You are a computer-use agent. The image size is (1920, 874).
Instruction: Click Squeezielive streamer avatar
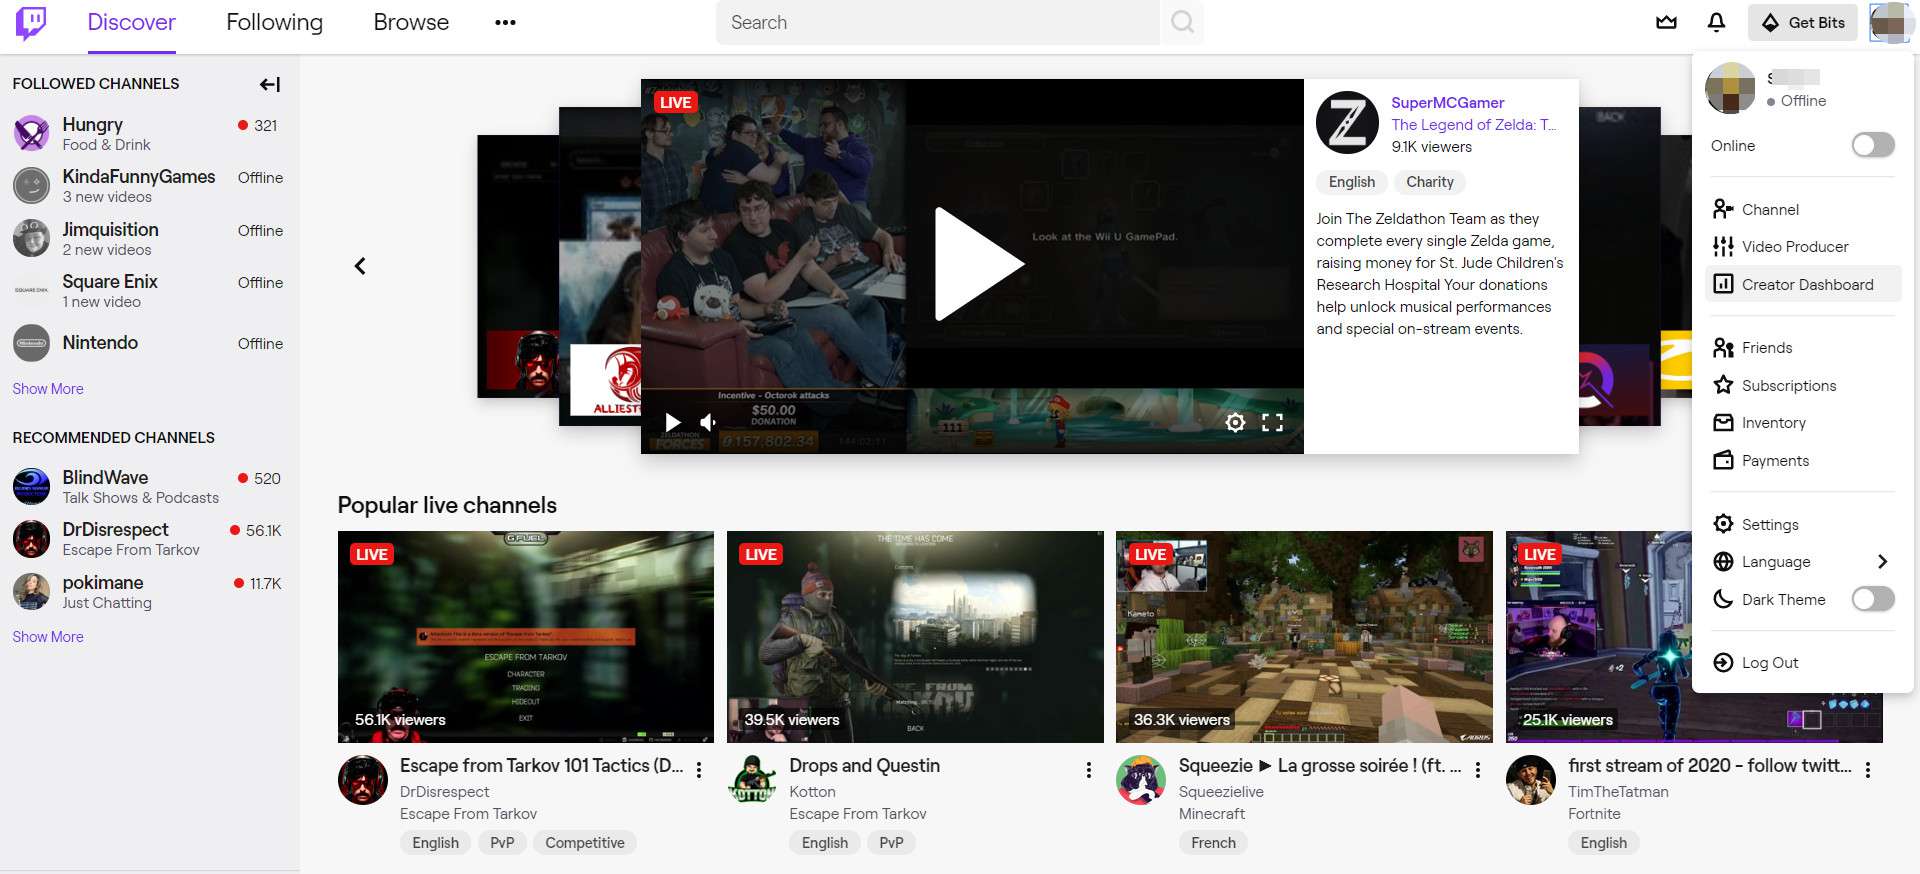click(x=1141, y=780)
